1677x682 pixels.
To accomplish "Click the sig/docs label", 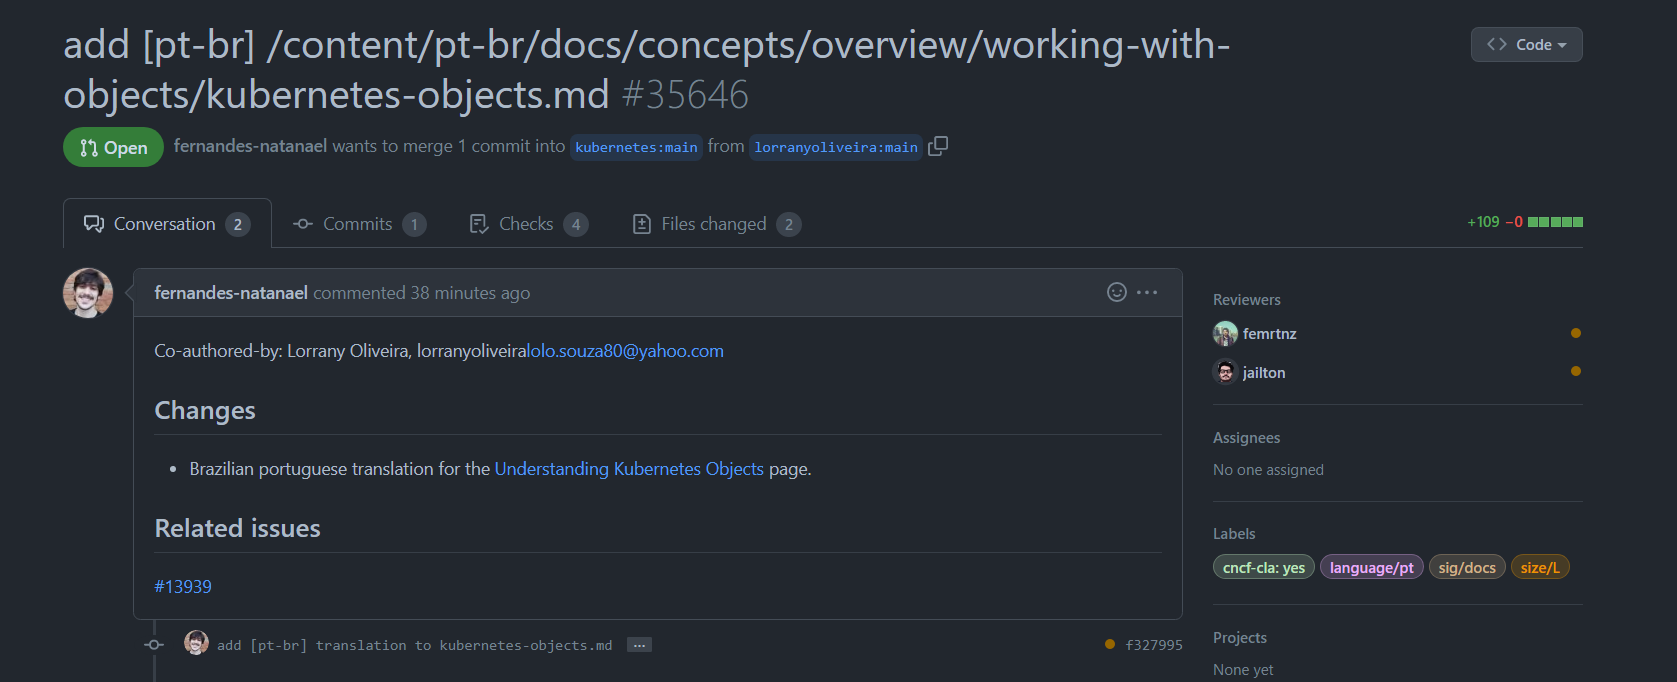I will pos(1467,568).
